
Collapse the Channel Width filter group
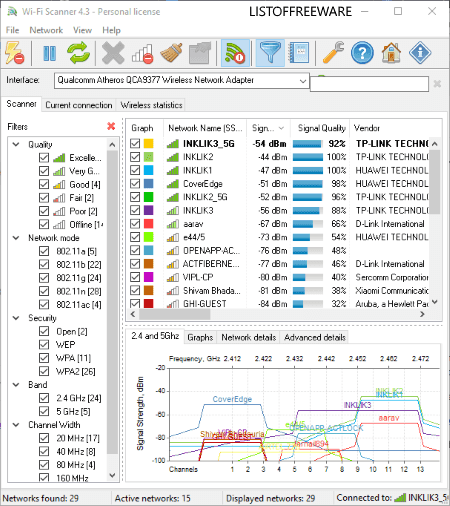(x=16, y=424)
